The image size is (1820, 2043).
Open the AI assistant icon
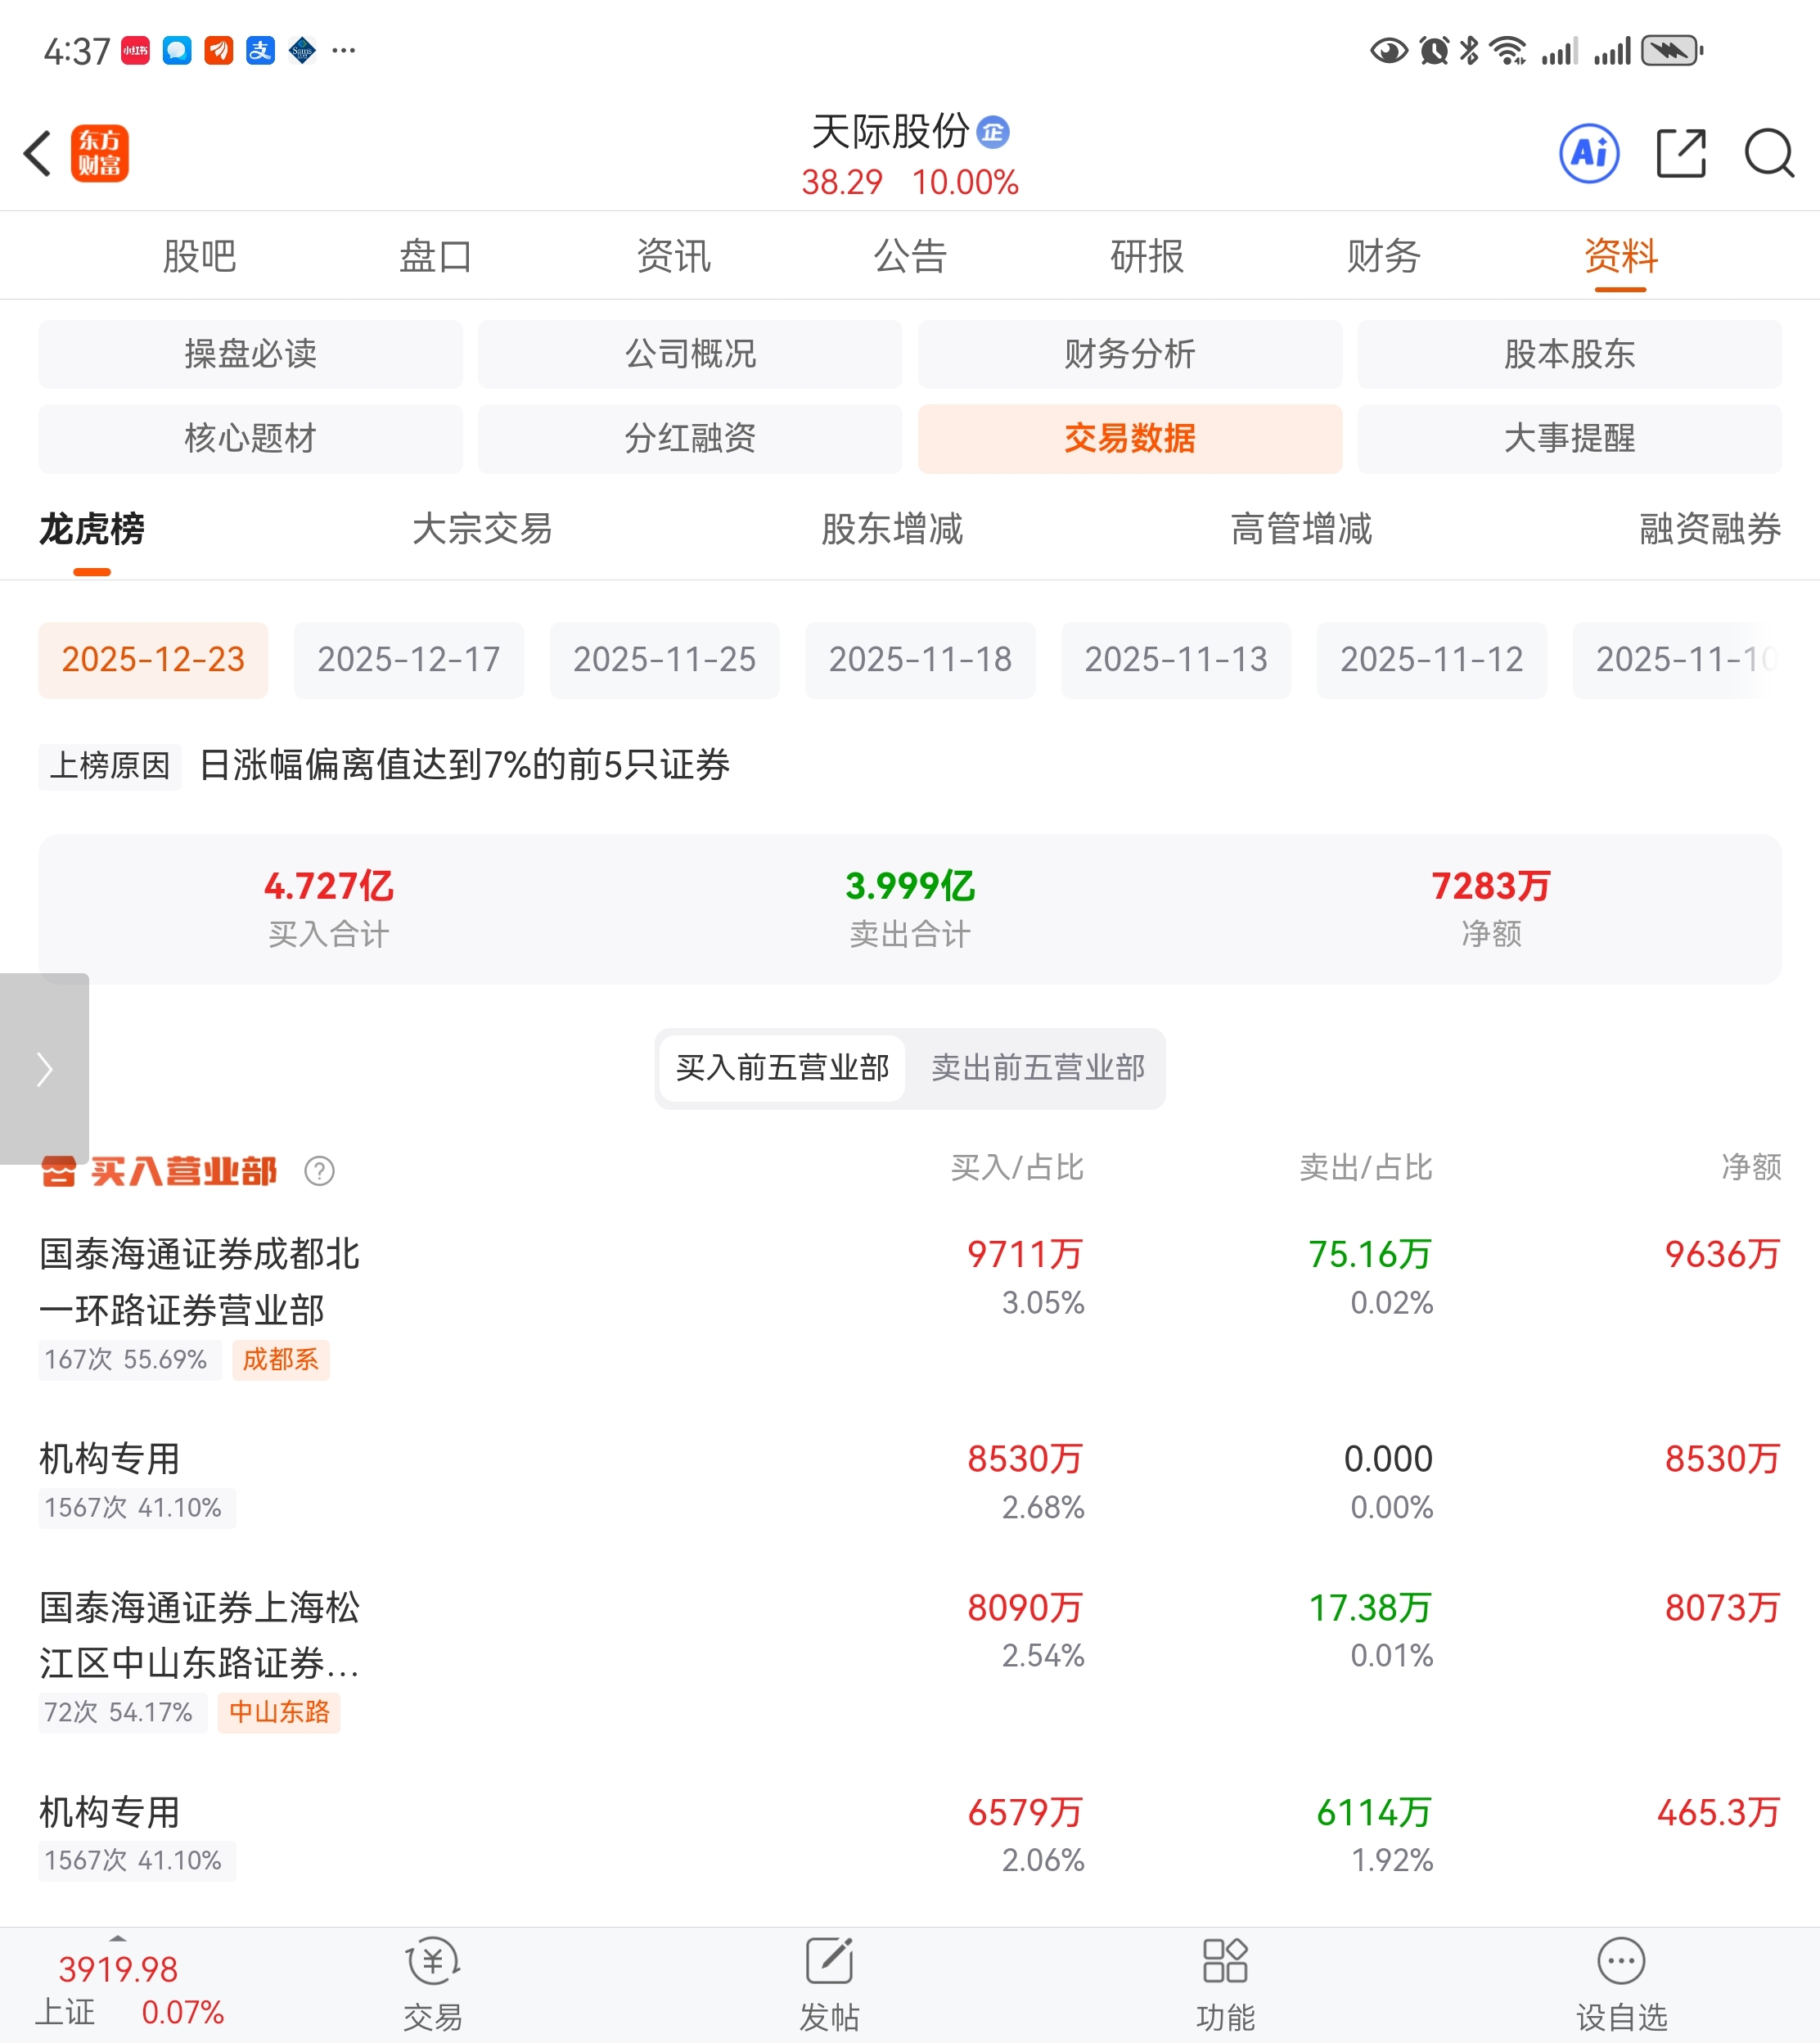1589,154
